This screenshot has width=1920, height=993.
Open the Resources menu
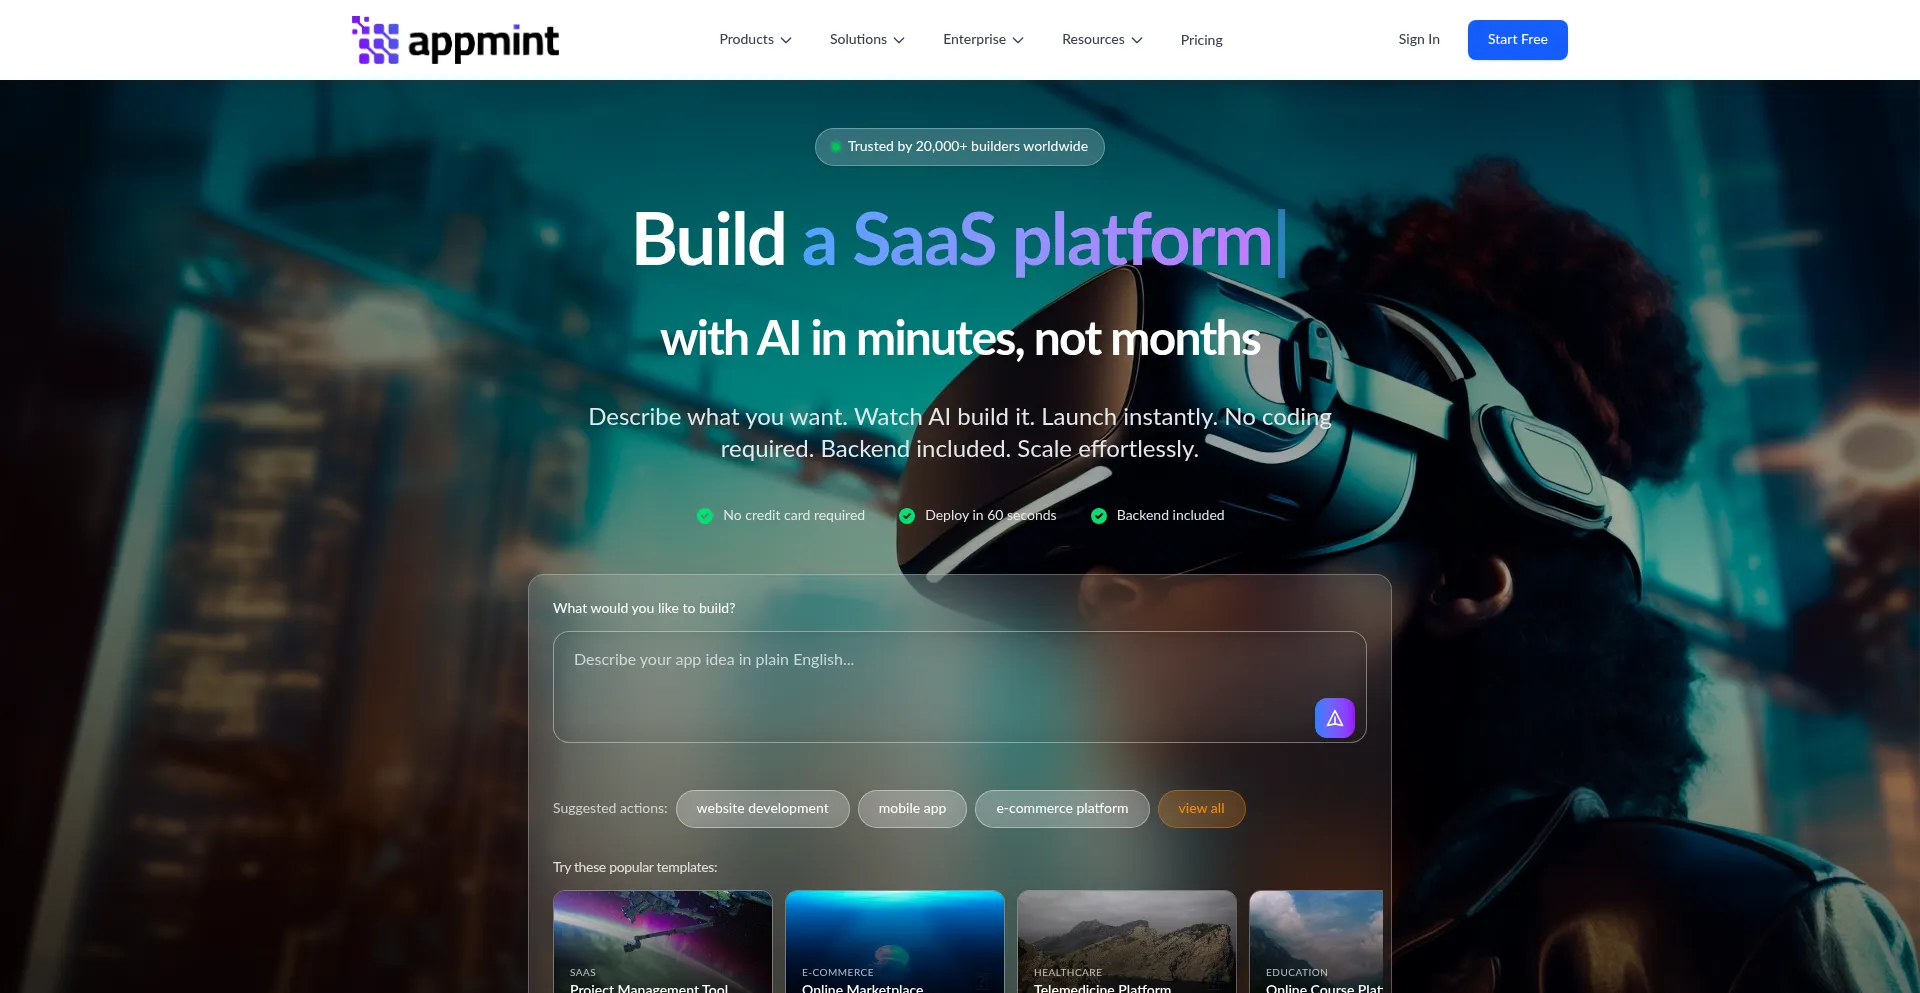pos(1102,40)
